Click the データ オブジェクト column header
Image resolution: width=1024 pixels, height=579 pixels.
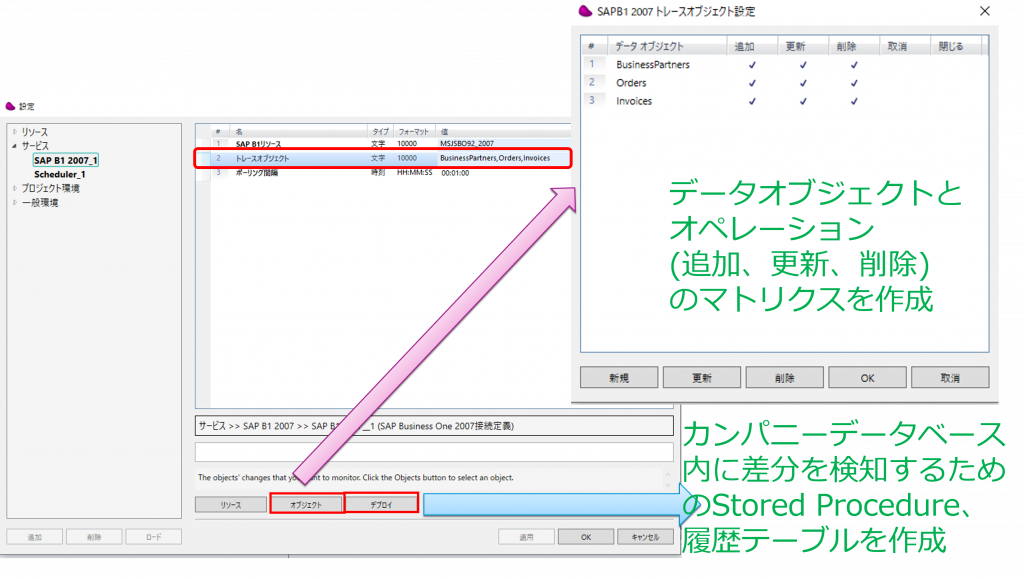[x=650, y=46]
